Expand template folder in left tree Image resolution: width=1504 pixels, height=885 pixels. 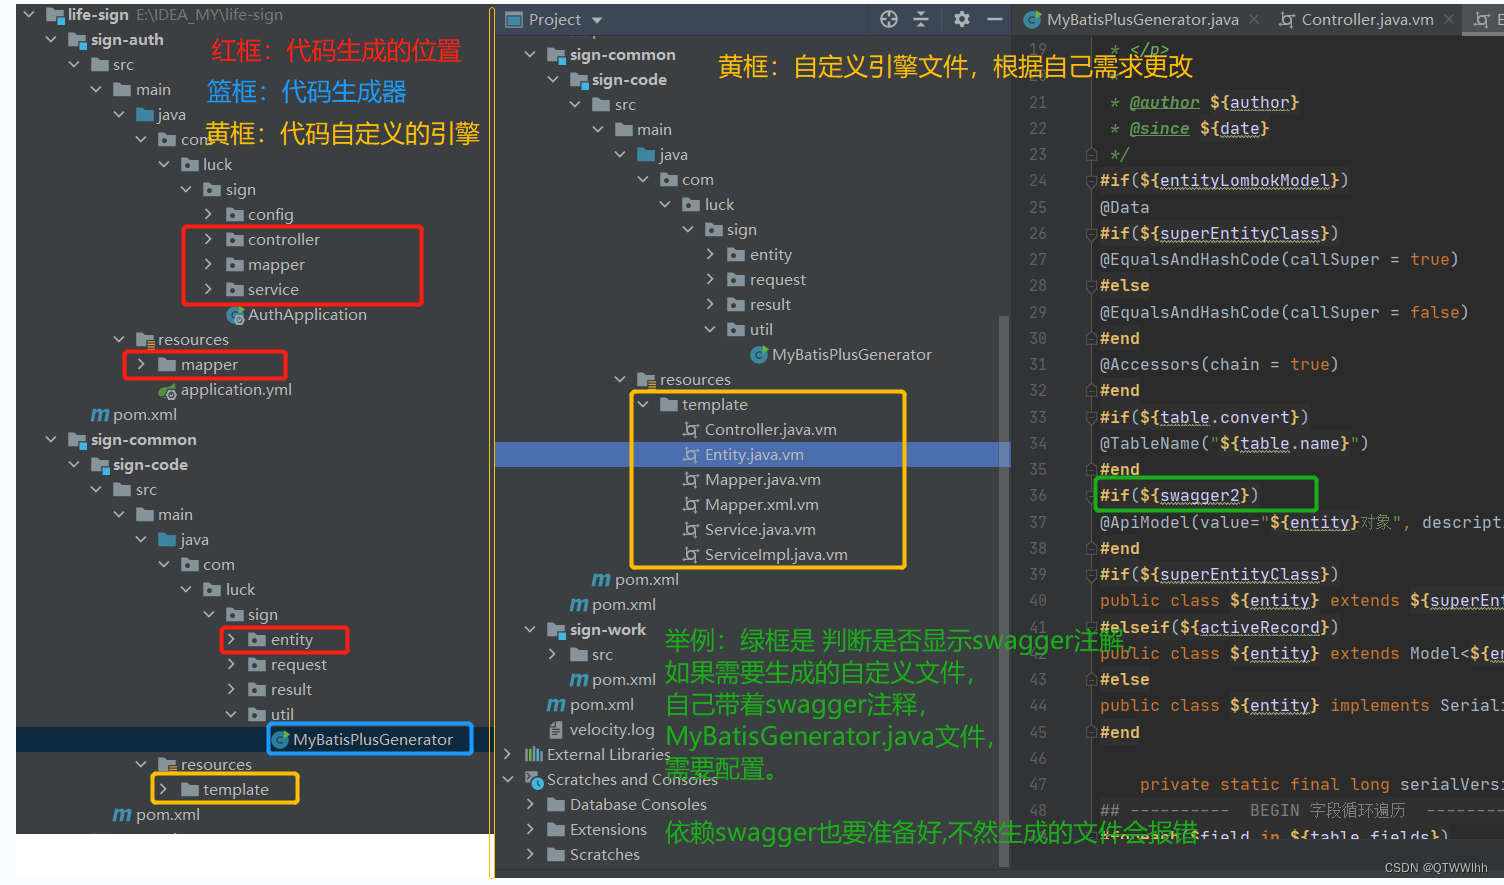pyautogui.click(x=163, y=790)
